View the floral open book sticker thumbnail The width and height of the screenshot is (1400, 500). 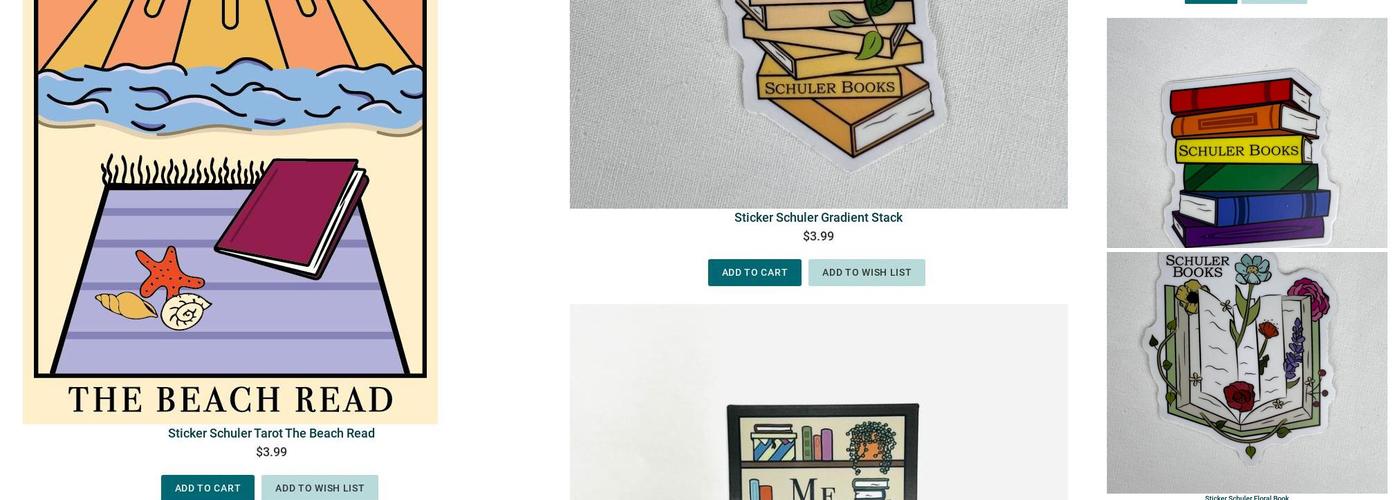[x=1247, y=372]
